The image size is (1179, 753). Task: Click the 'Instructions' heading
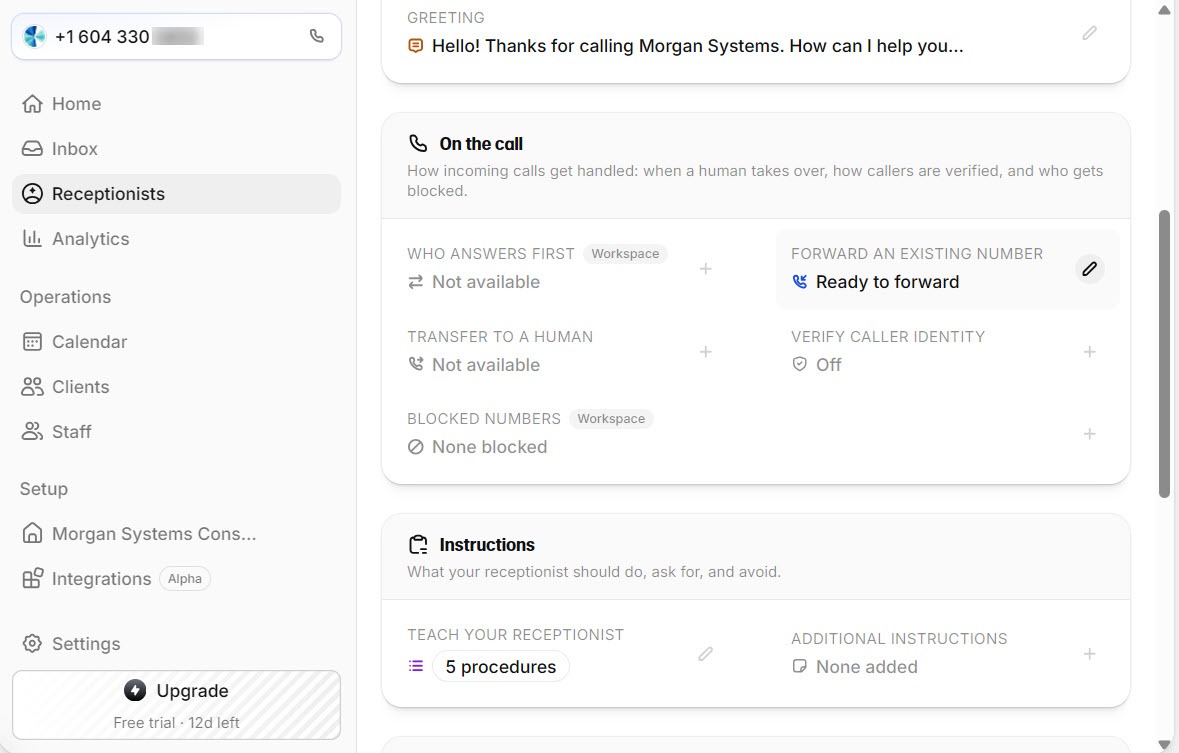pyautogui.click(x=487, y=545)
